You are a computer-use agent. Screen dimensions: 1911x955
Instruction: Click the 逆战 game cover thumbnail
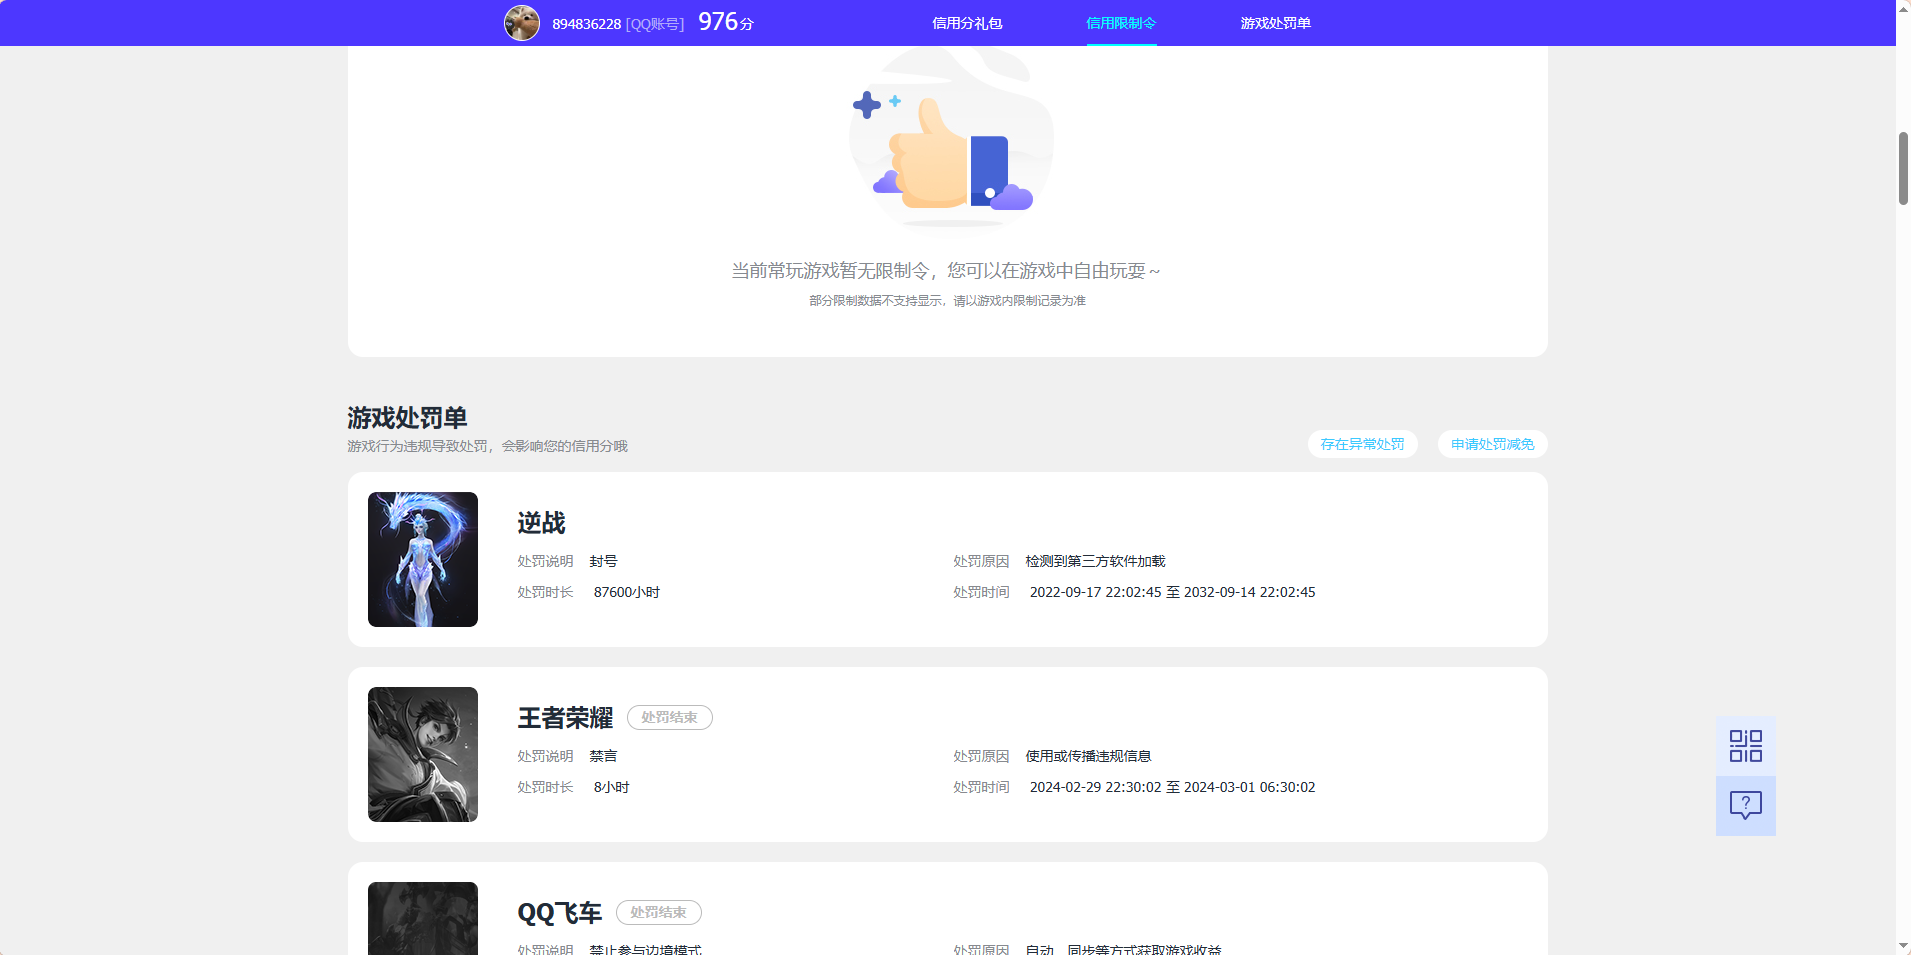[423, 559]
